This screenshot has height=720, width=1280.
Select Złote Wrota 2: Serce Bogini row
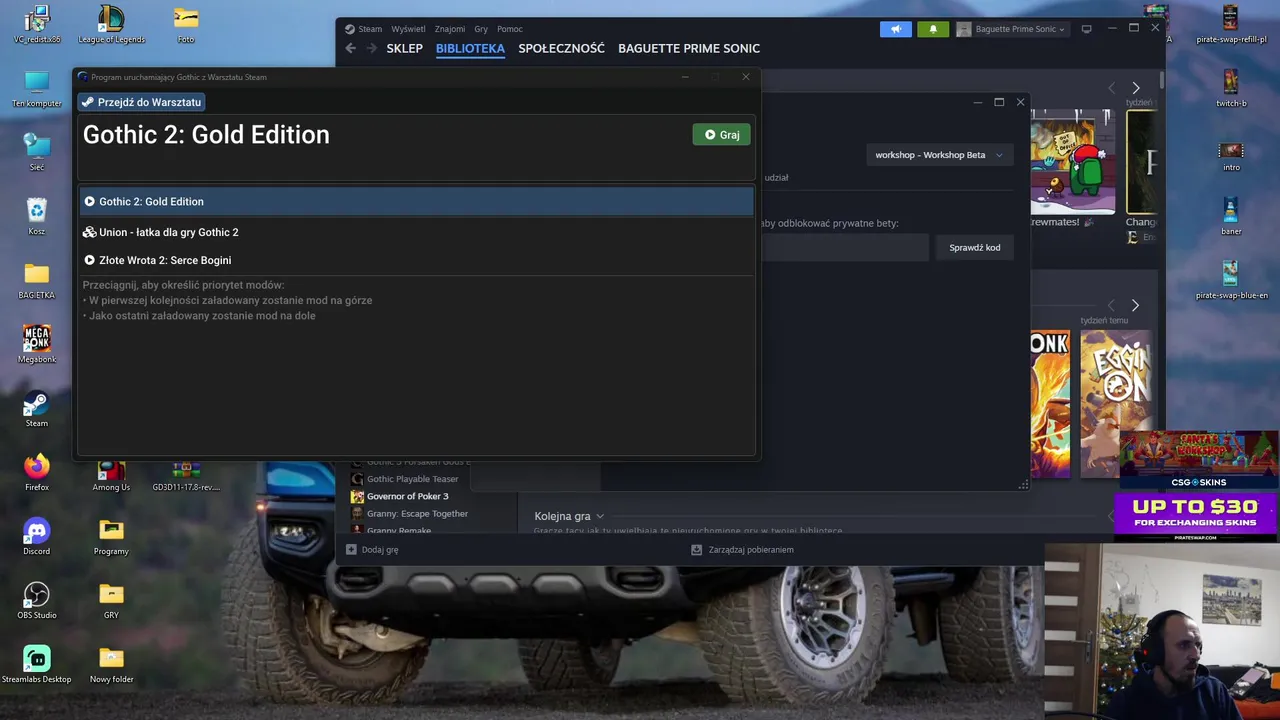coord(416,260)
